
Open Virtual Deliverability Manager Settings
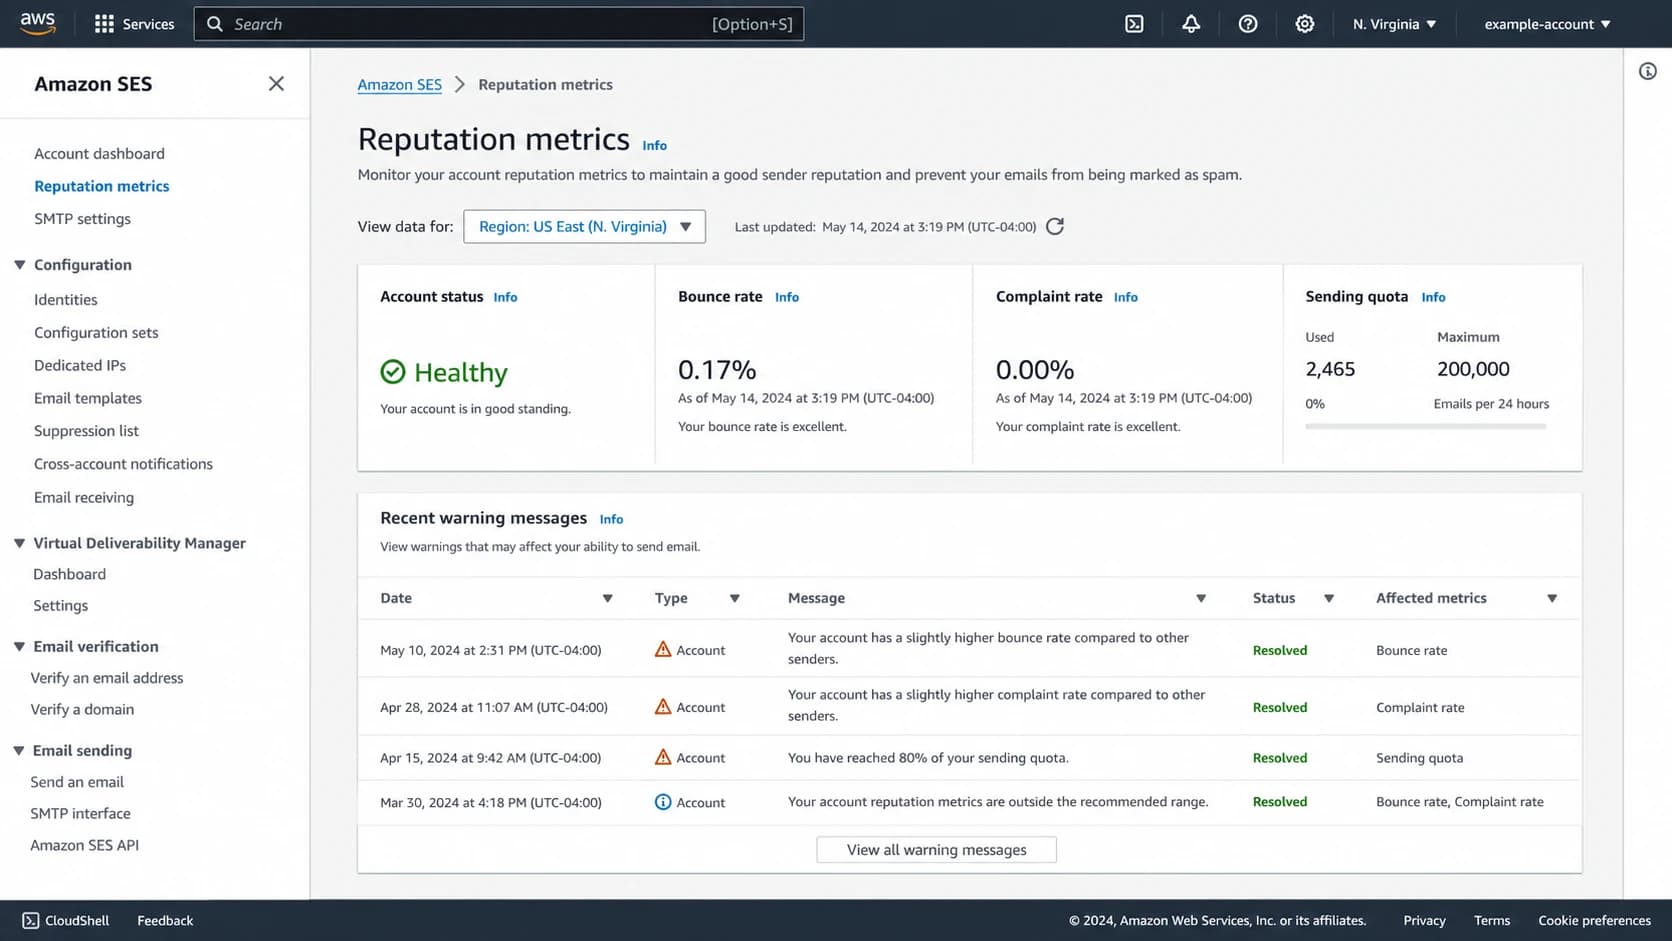(60, 606)
